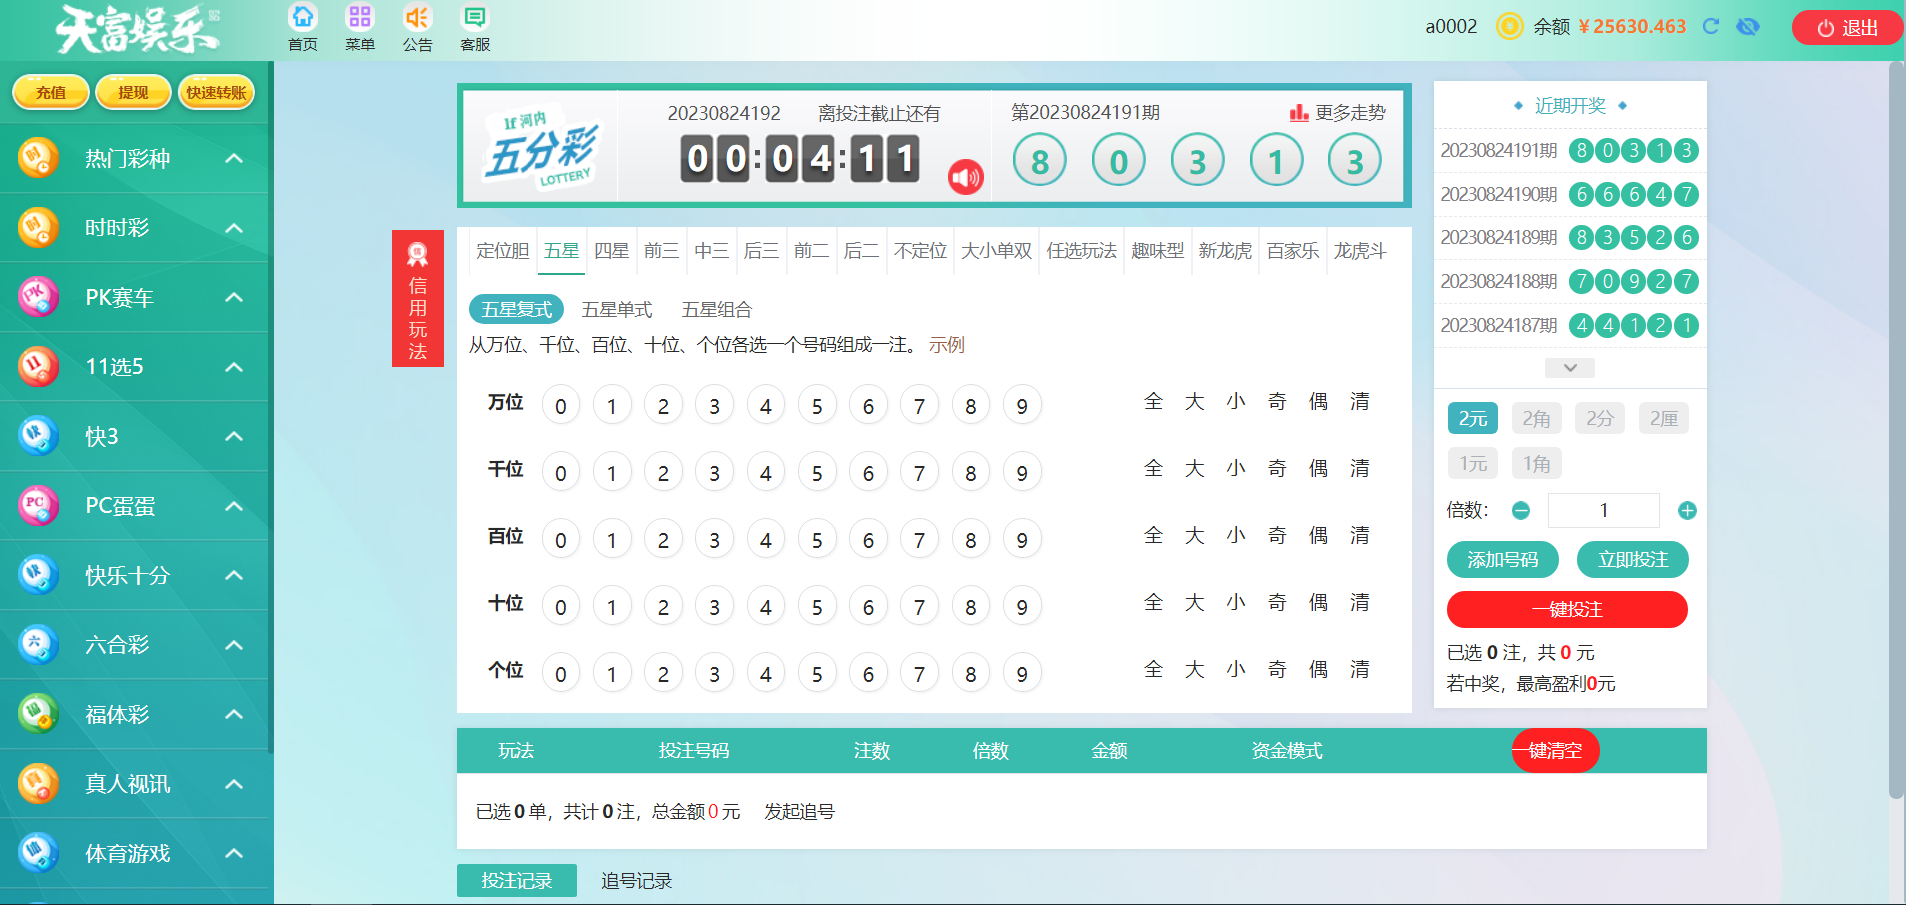1906x905 pixels.
Task: Switch to the 四星 play tab
Action: pos(611,251)
